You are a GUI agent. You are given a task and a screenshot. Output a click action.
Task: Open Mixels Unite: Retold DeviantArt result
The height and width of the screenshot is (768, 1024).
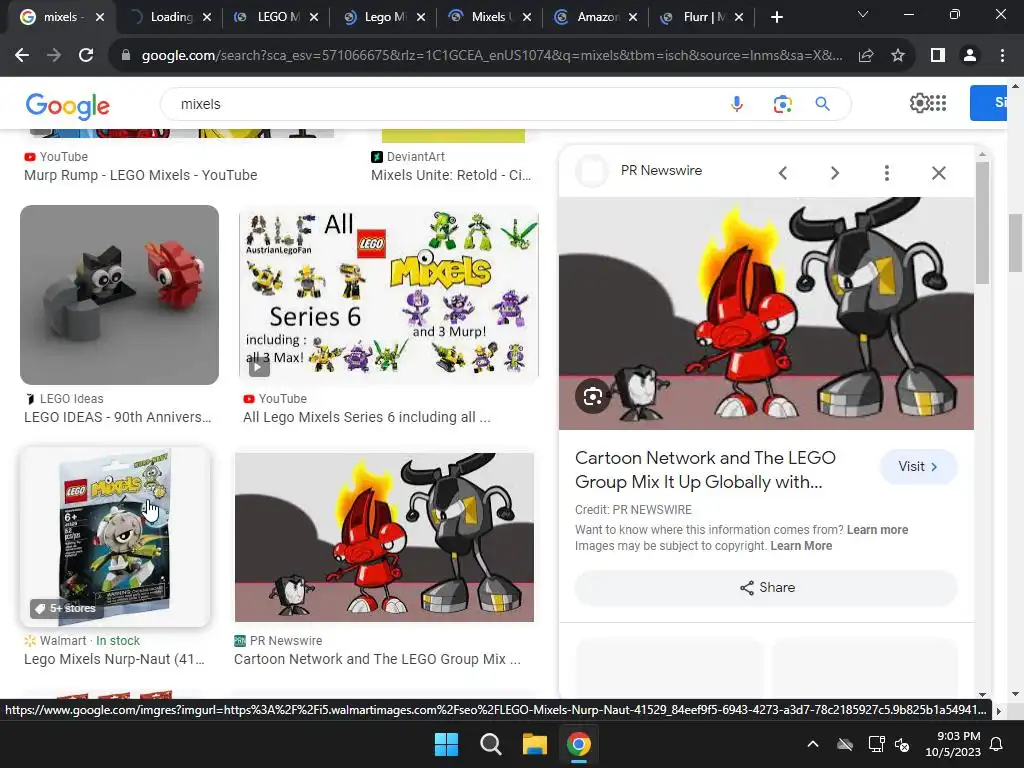[451, 175]
